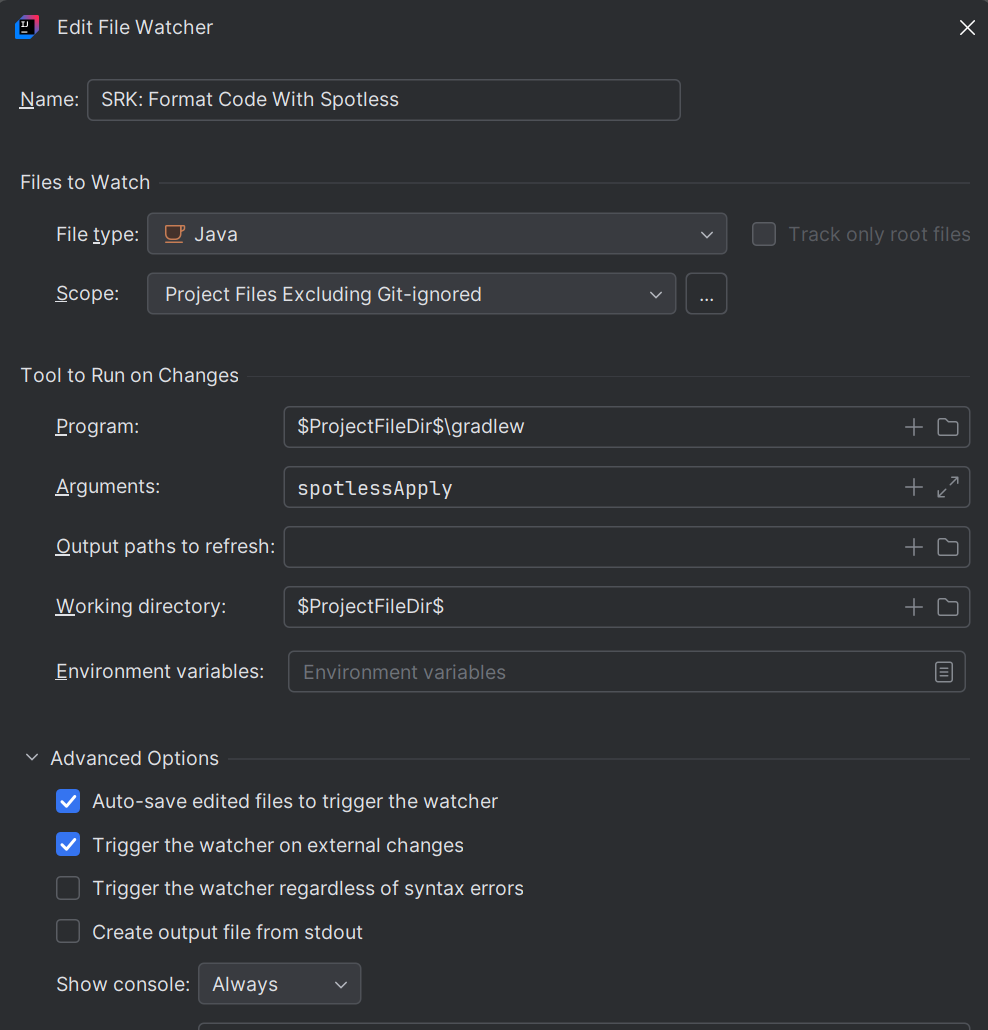Browse folder for Working directory

[948, 607]
